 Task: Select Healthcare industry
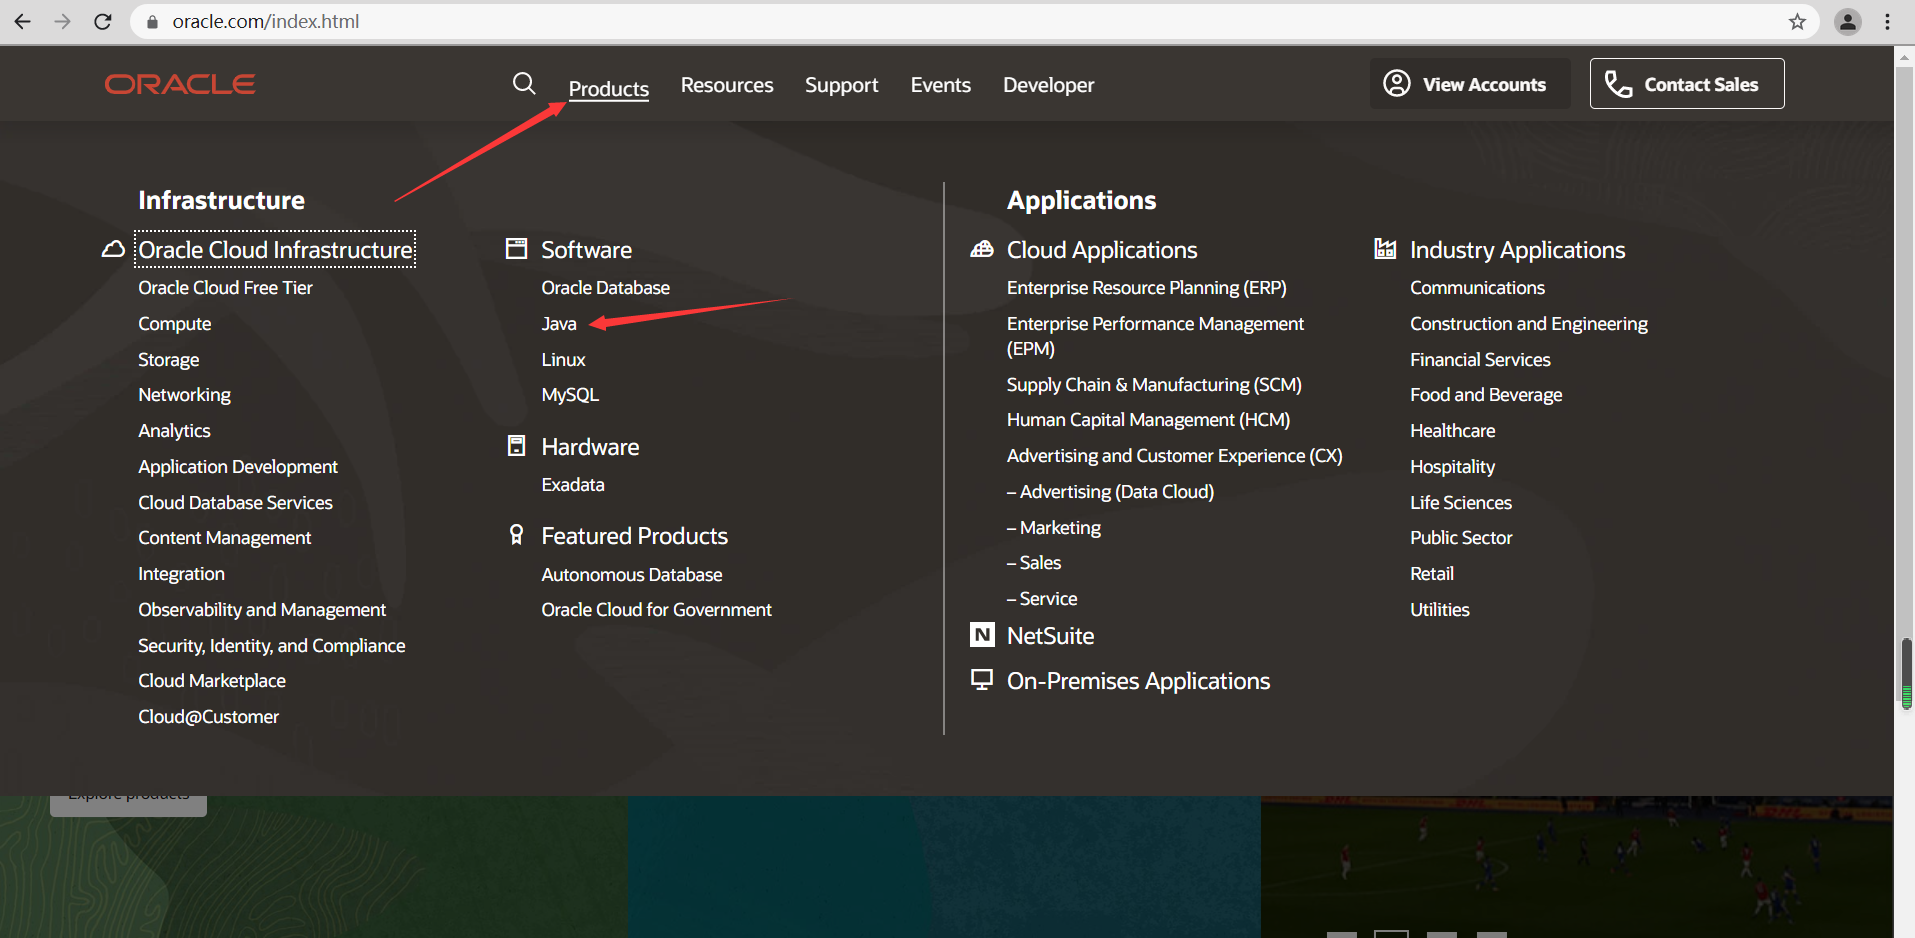coord(1453,431)
